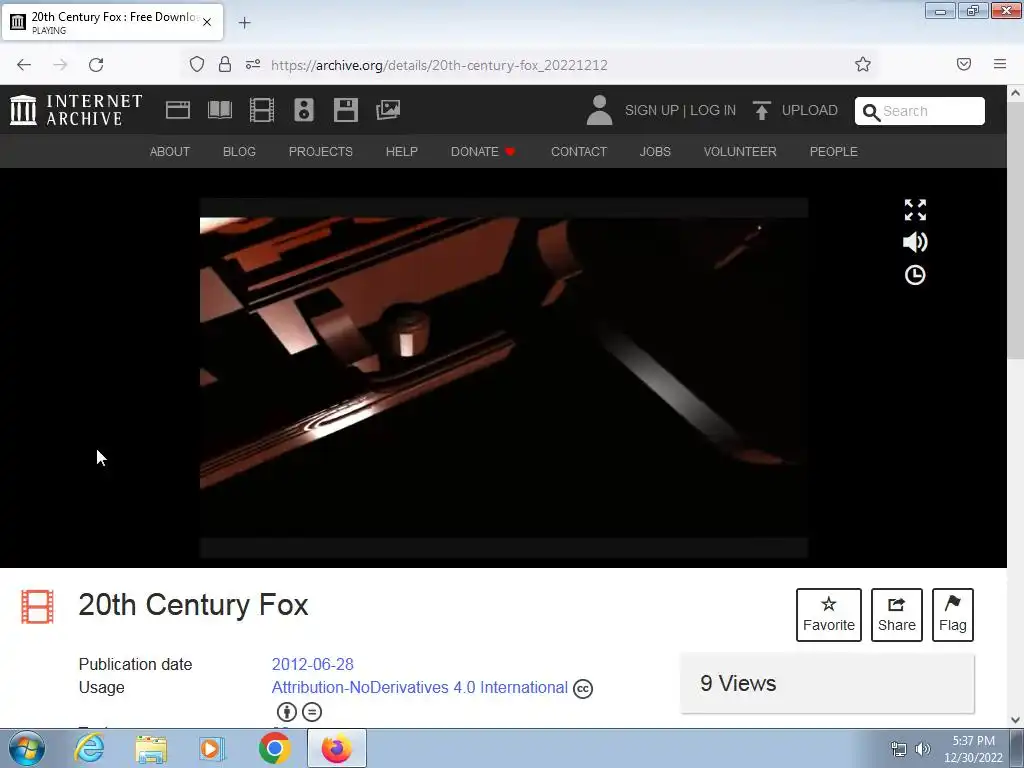Mute the video with volume icon
The height and width of the screenshot is (768, 1024).
pyautogui.click(x=915, y=242)
